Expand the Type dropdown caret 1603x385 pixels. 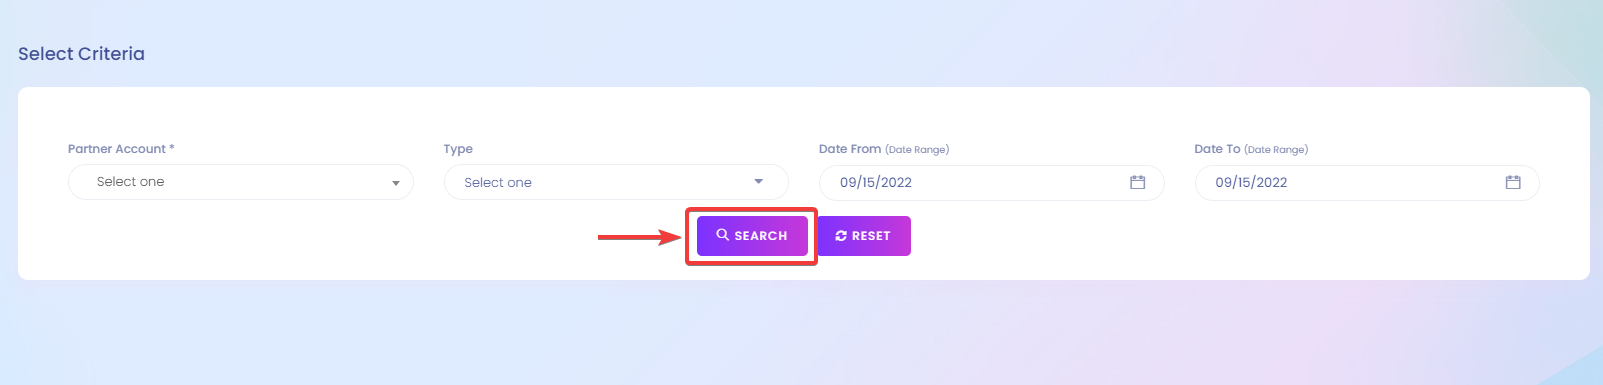pyautogui.click(x=759, y=182)
